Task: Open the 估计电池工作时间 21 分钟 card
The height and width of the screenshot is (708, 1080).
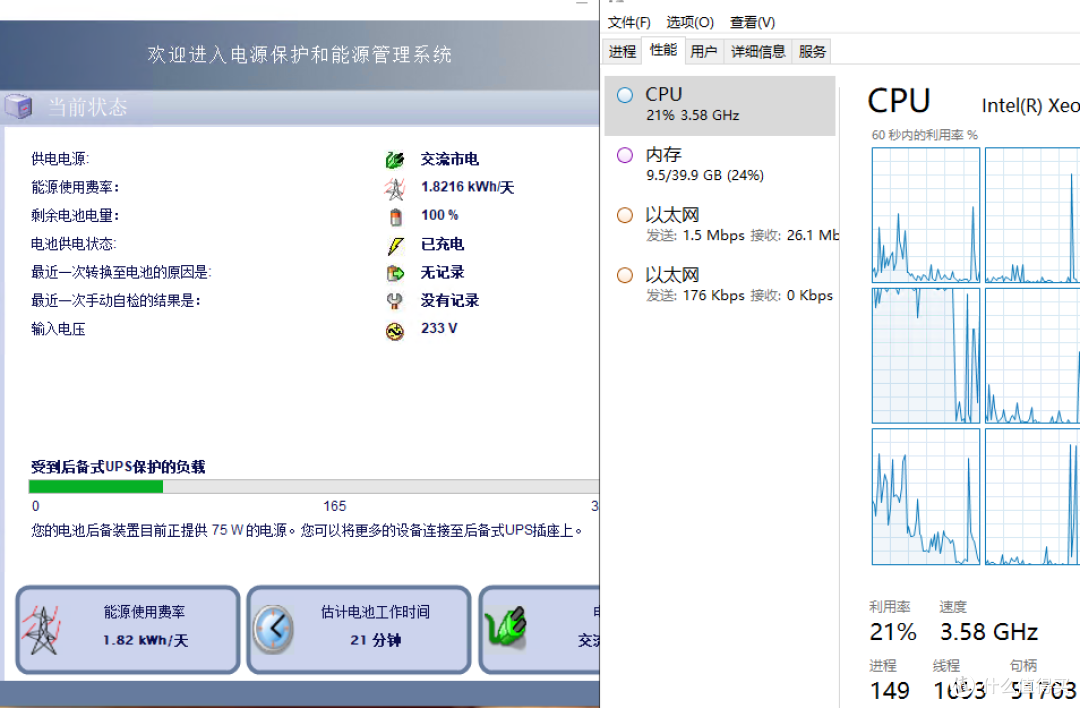Action: pos(359,629)
